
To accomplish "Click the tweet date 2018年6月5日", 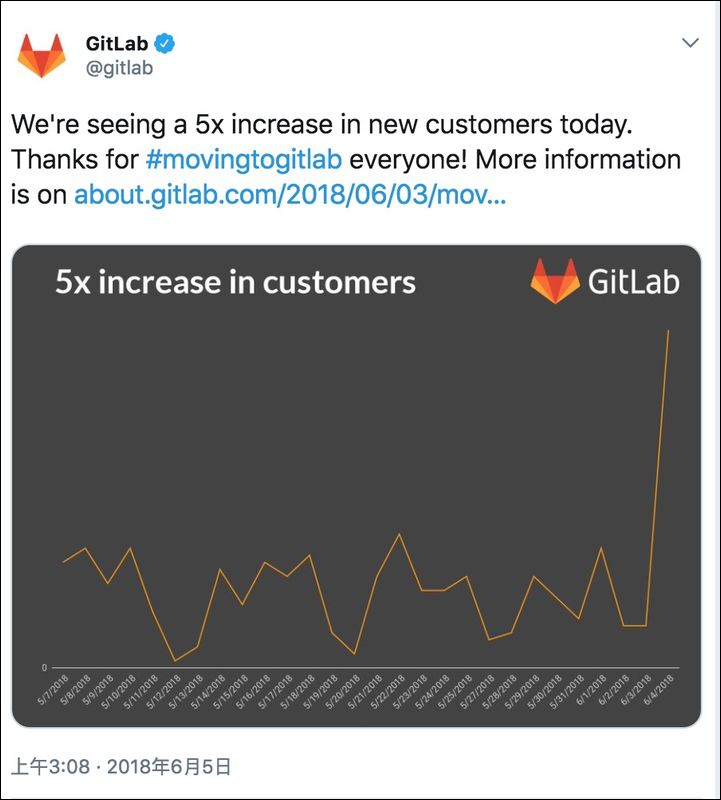I will point(169,767).
